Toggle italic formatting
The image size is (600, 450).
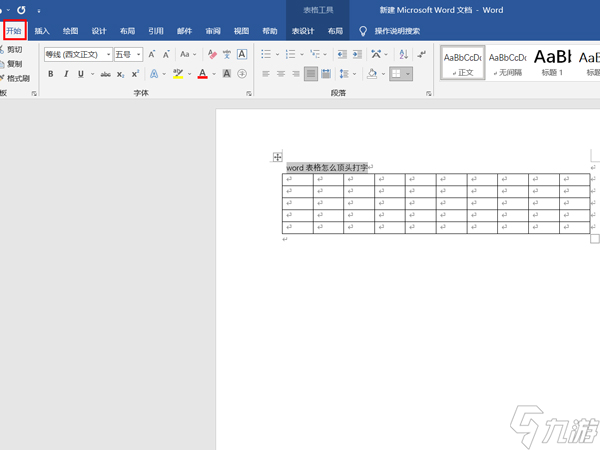click(x=66, y=74)
